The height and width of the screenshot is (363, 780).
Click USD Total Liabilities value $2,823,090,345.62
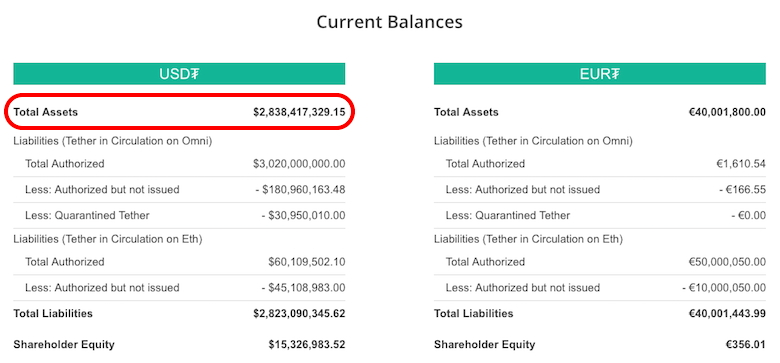(299, 314)
